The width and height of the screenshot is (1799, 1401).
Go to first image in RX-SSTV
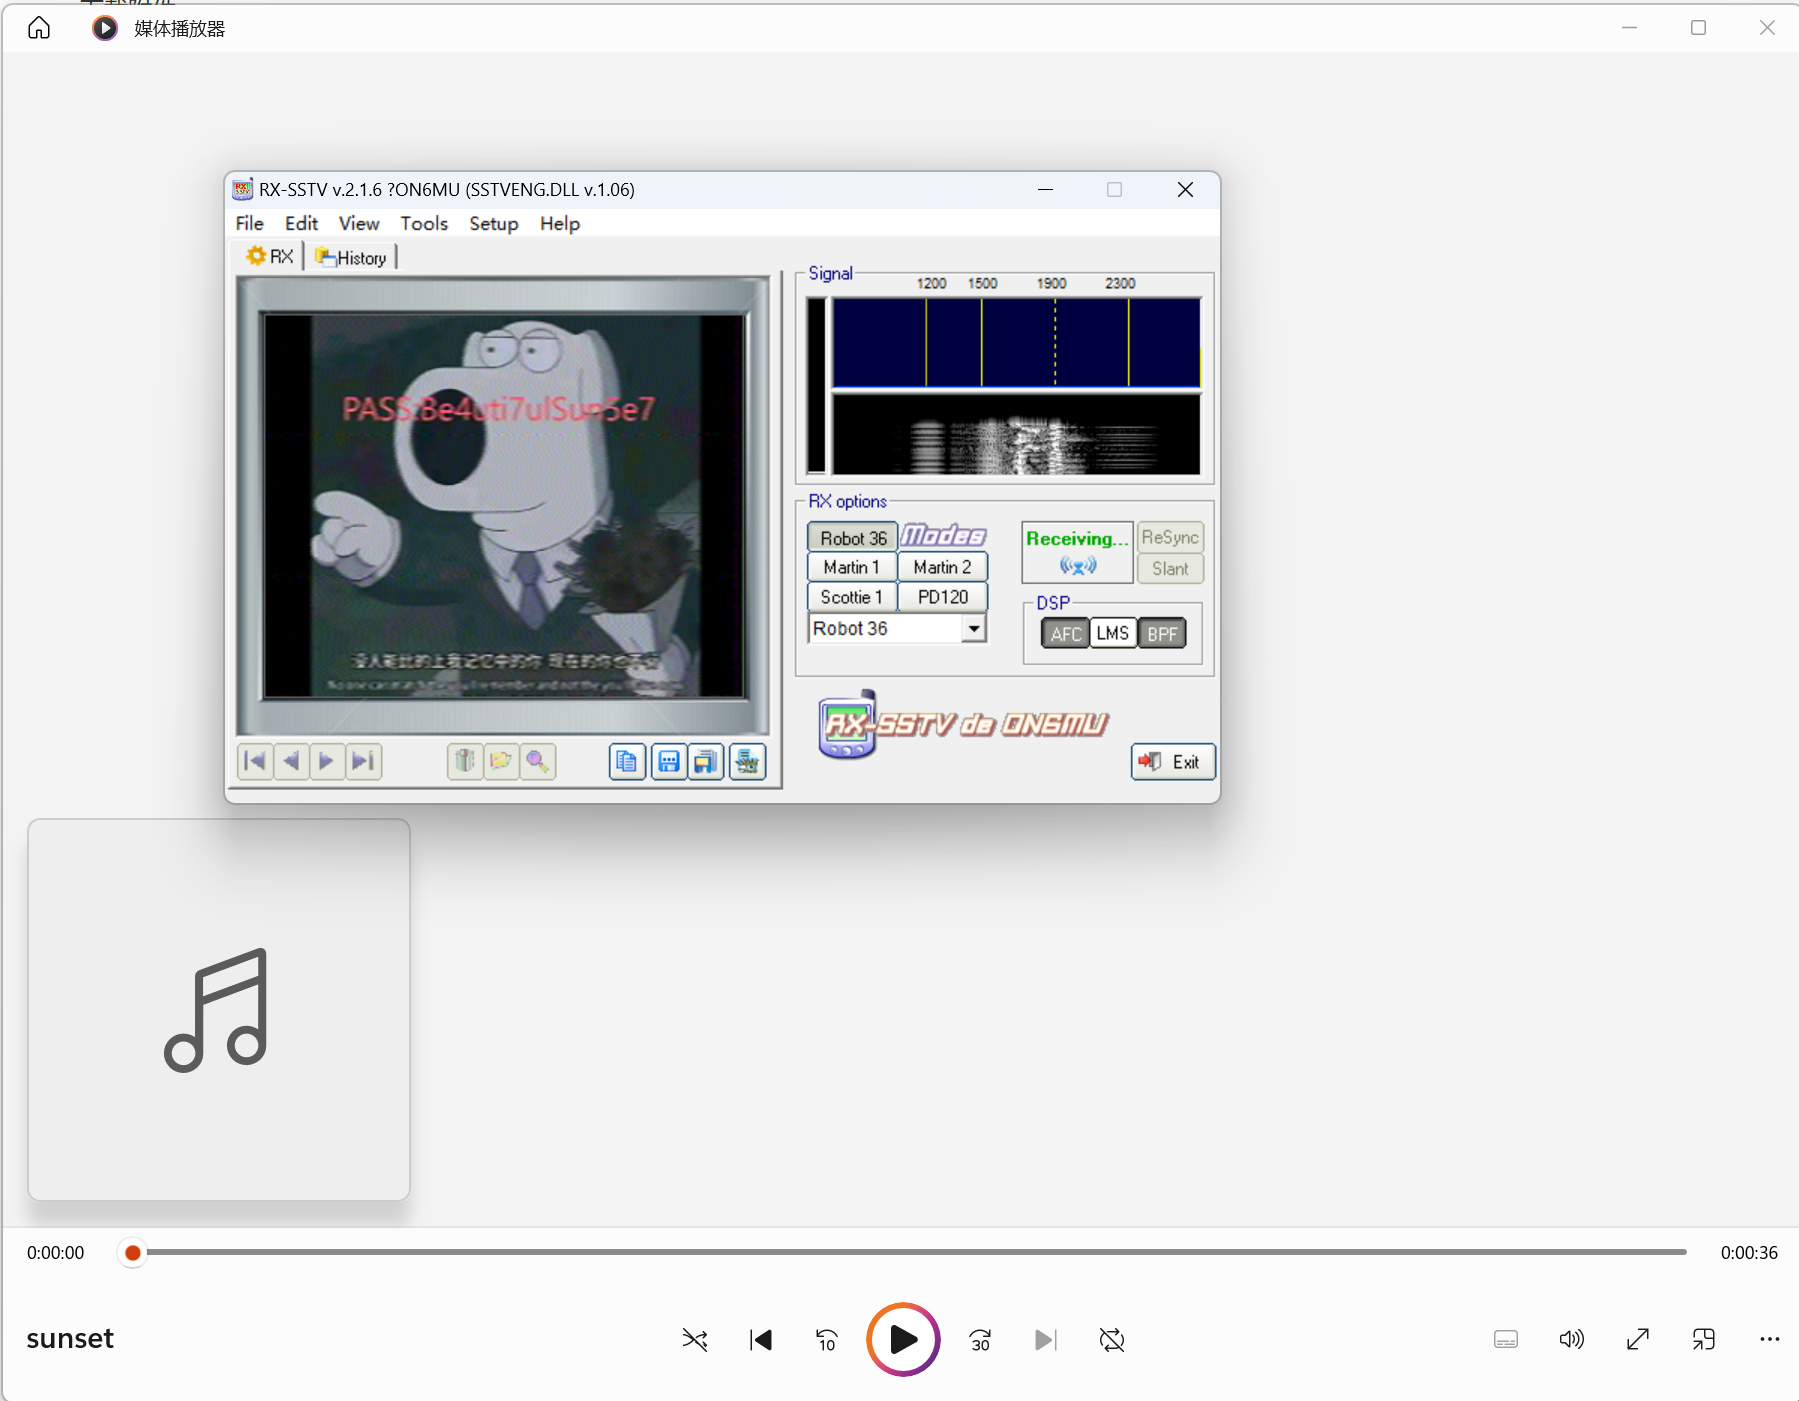256,762
